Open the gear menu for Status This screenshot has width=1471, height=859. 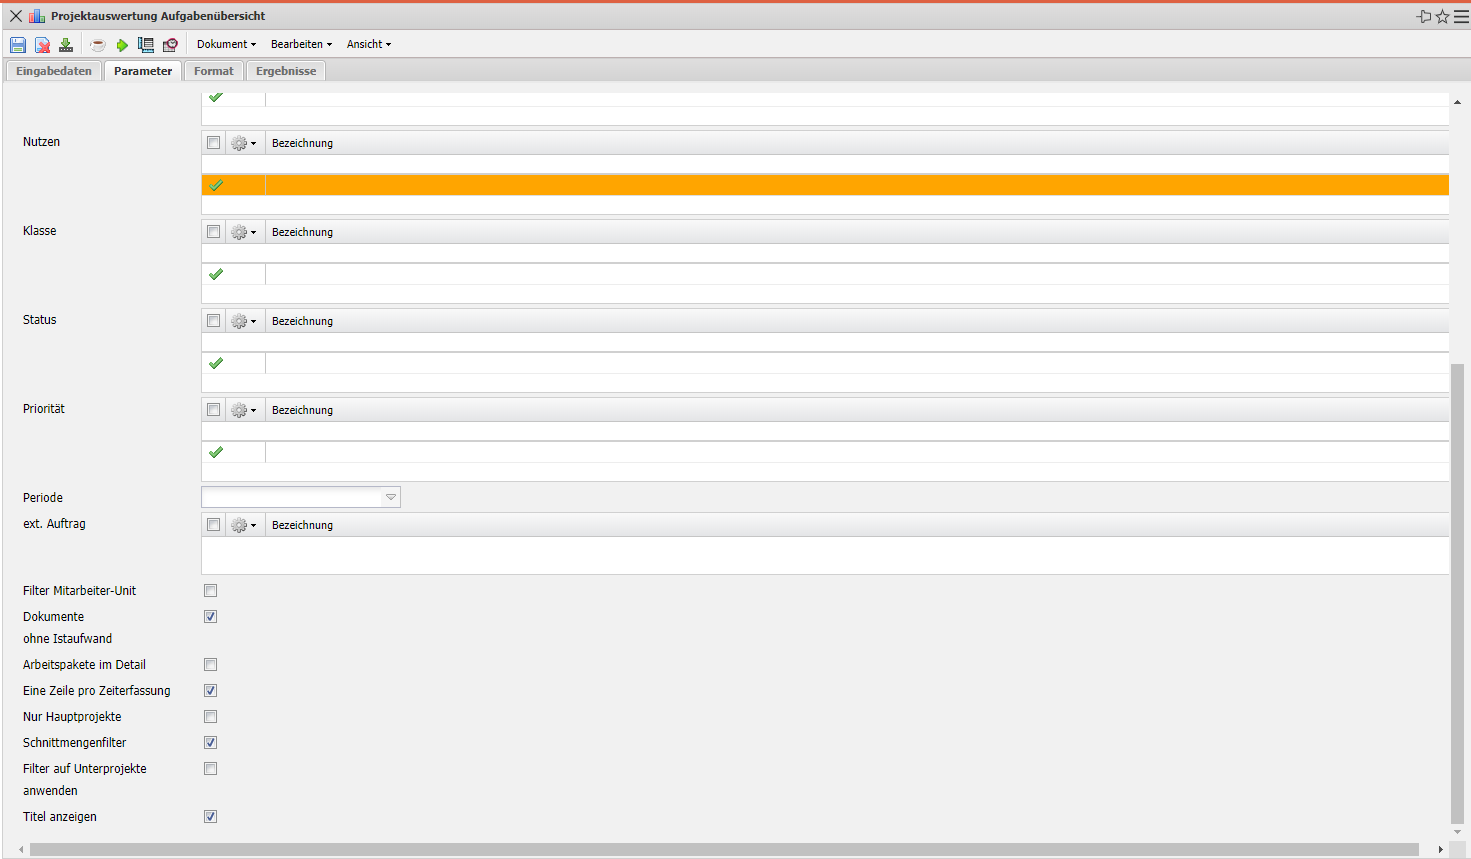tap(244, 321)
